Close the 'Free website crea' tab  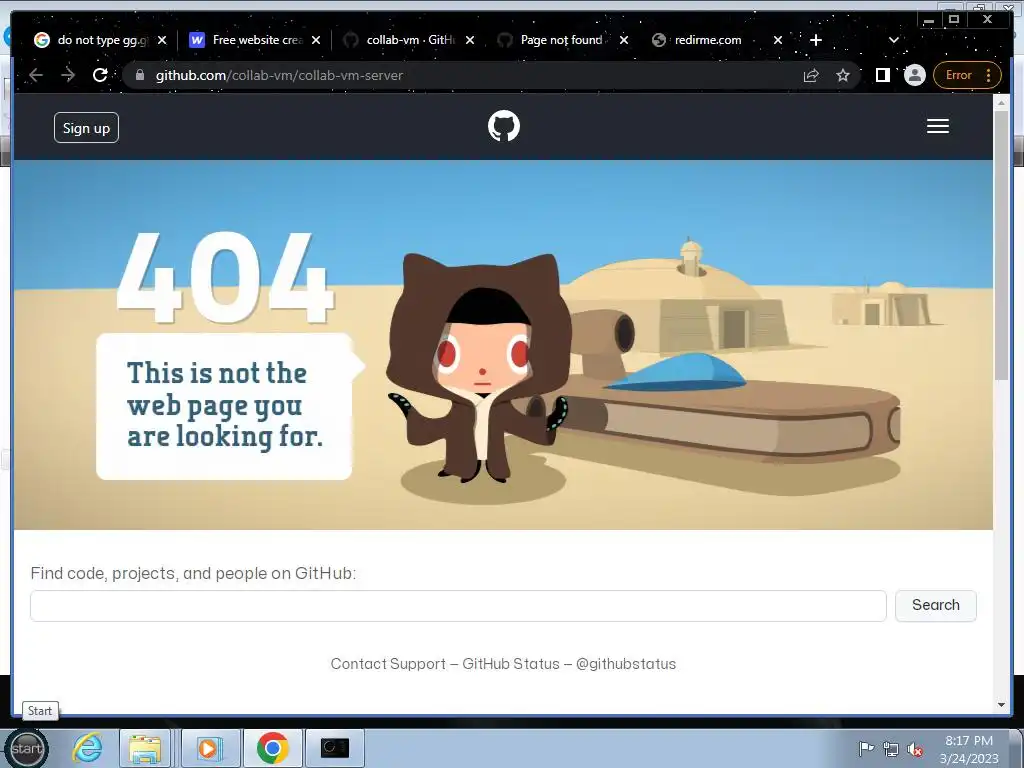316,40
